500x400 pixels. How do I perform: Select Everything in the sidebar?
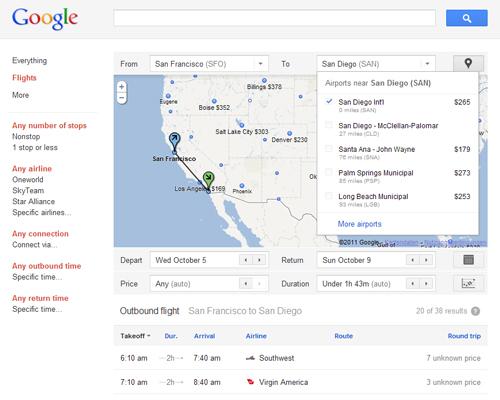(x=30, y=60)
